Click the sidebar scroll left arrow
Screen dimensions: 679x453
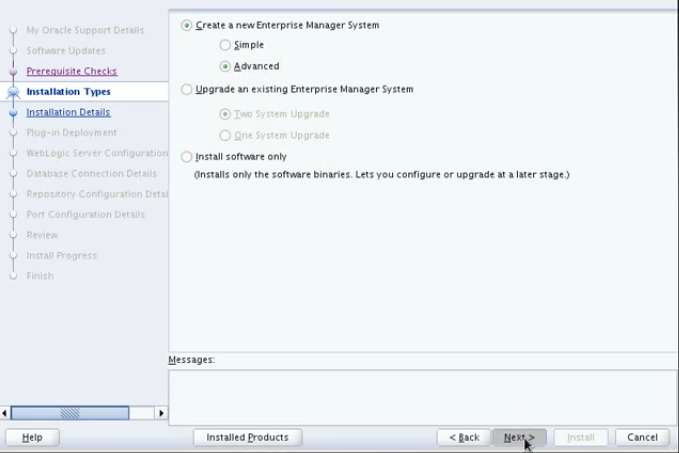5,413
